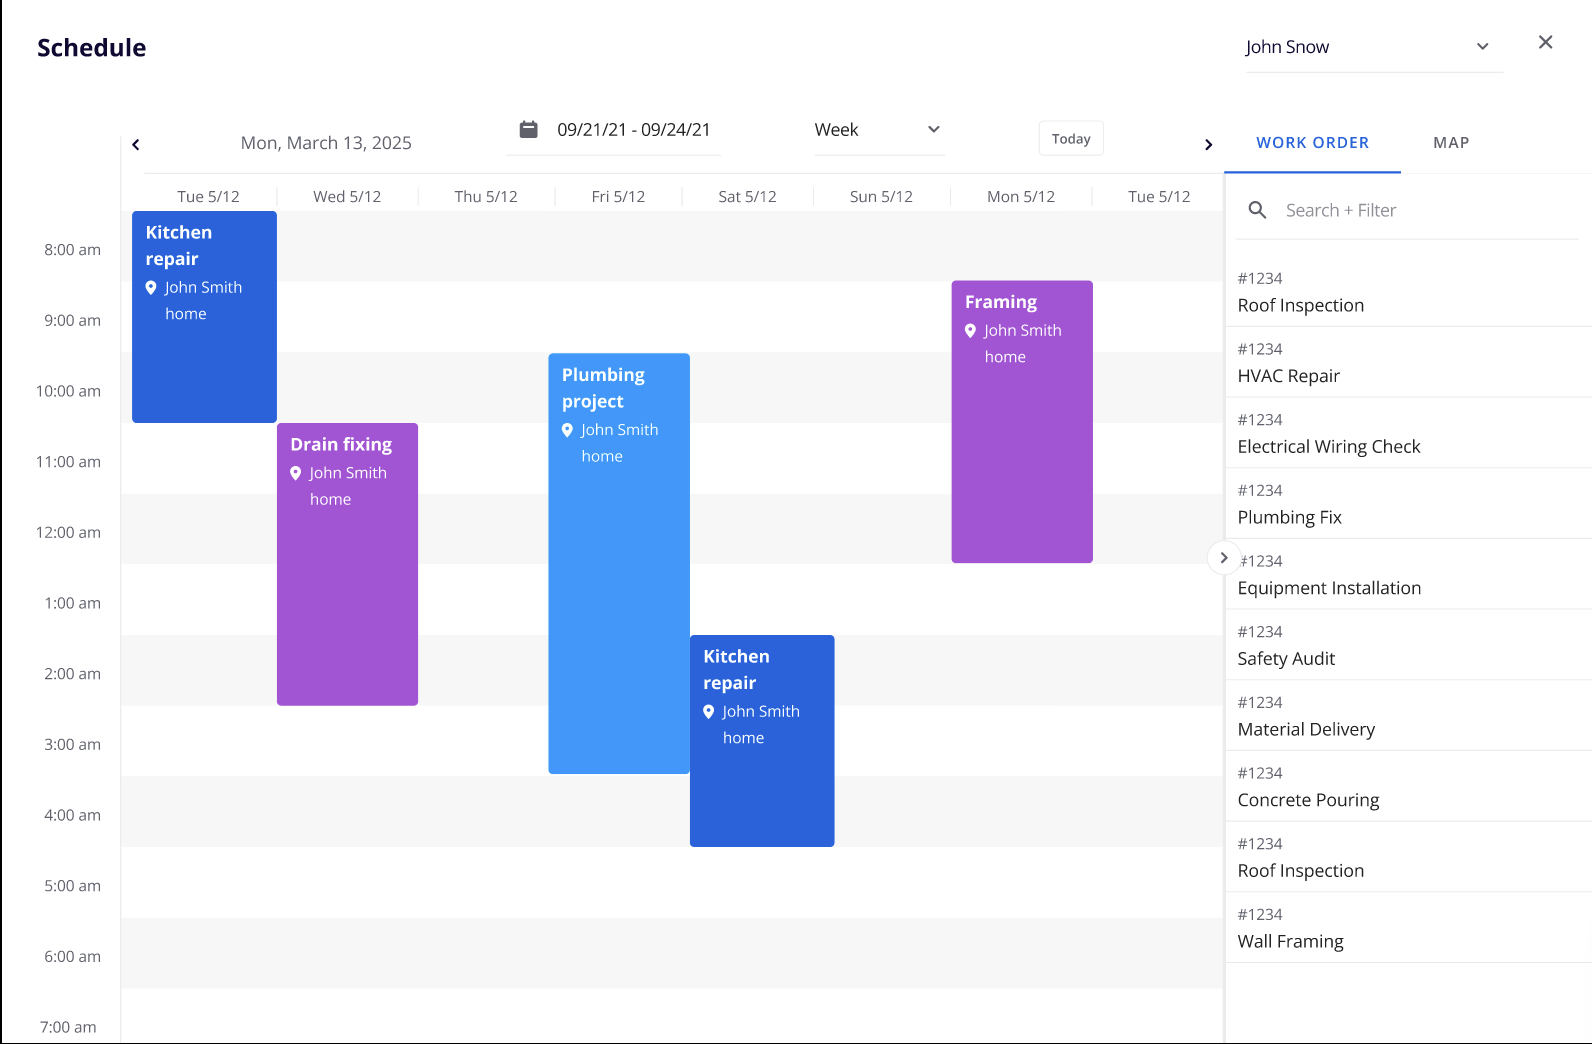
Task: Jump to today with Today button
Action: (x=1070, y=139)
